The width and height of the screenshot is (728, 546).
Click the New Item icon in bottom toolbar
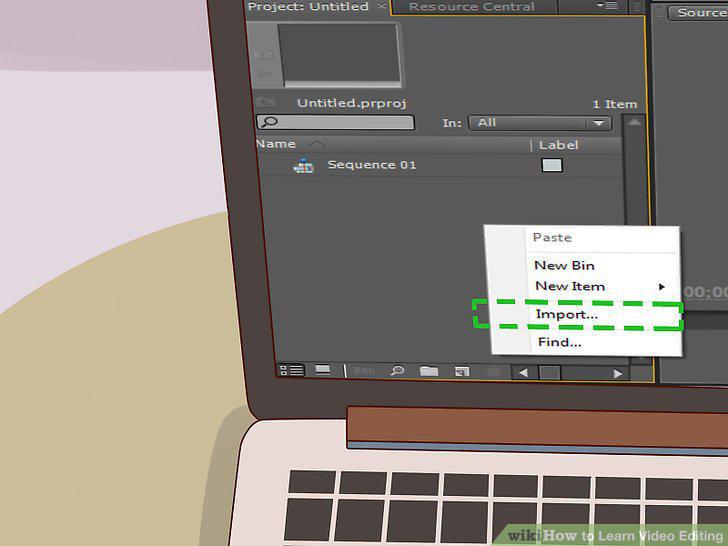462,371
